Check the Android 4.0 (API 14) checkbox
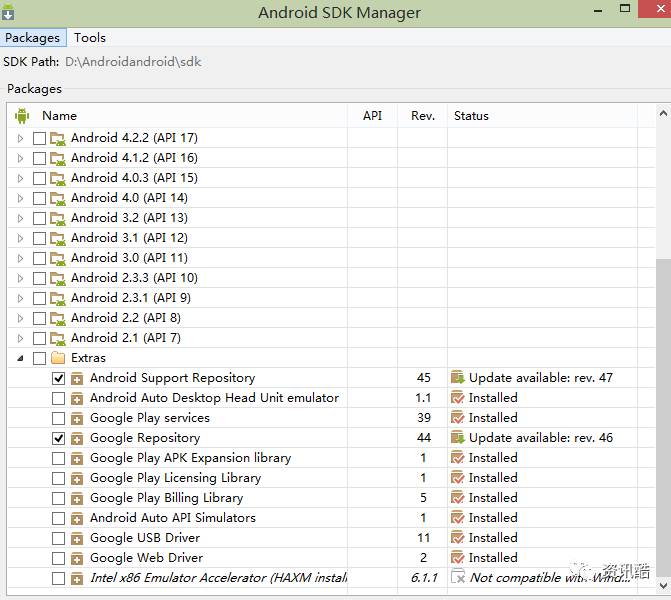The height and width of the screenshot is (600, 671). click(x=39, y=198)
